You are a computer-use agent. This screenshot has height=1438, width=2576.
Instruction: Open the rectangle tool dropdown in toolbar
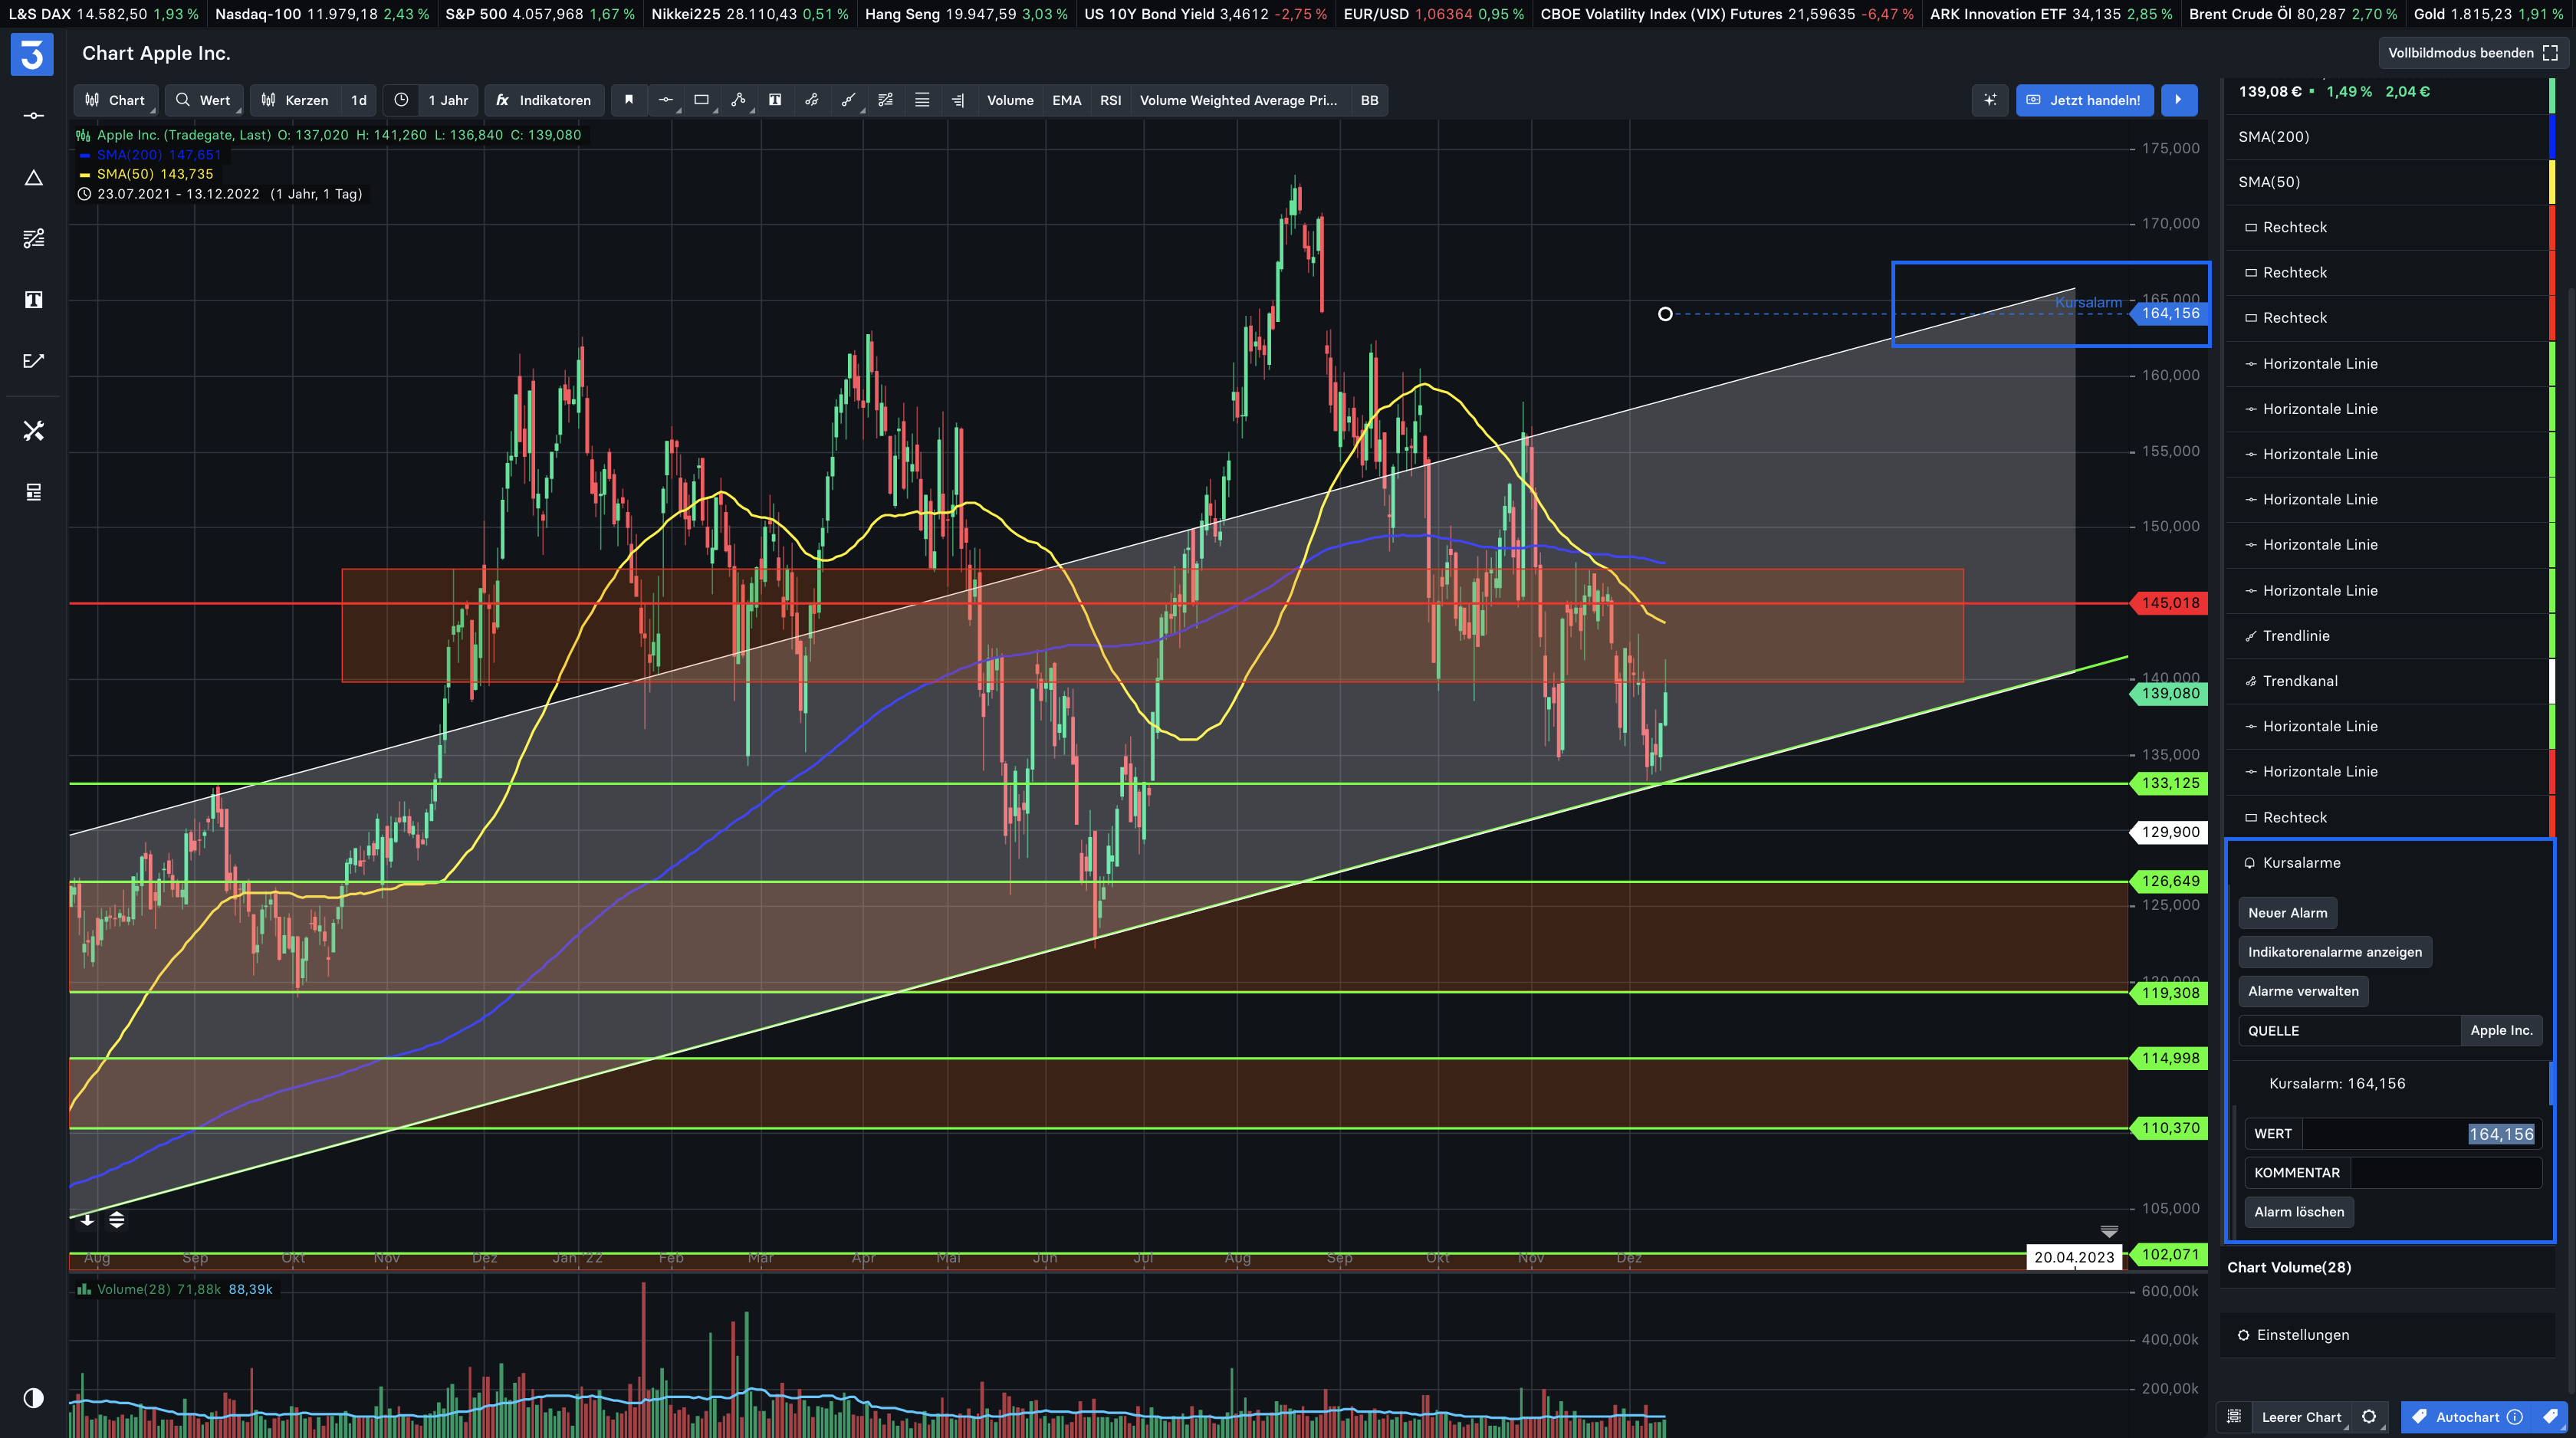pyautogui.click(x=702, y=100)
